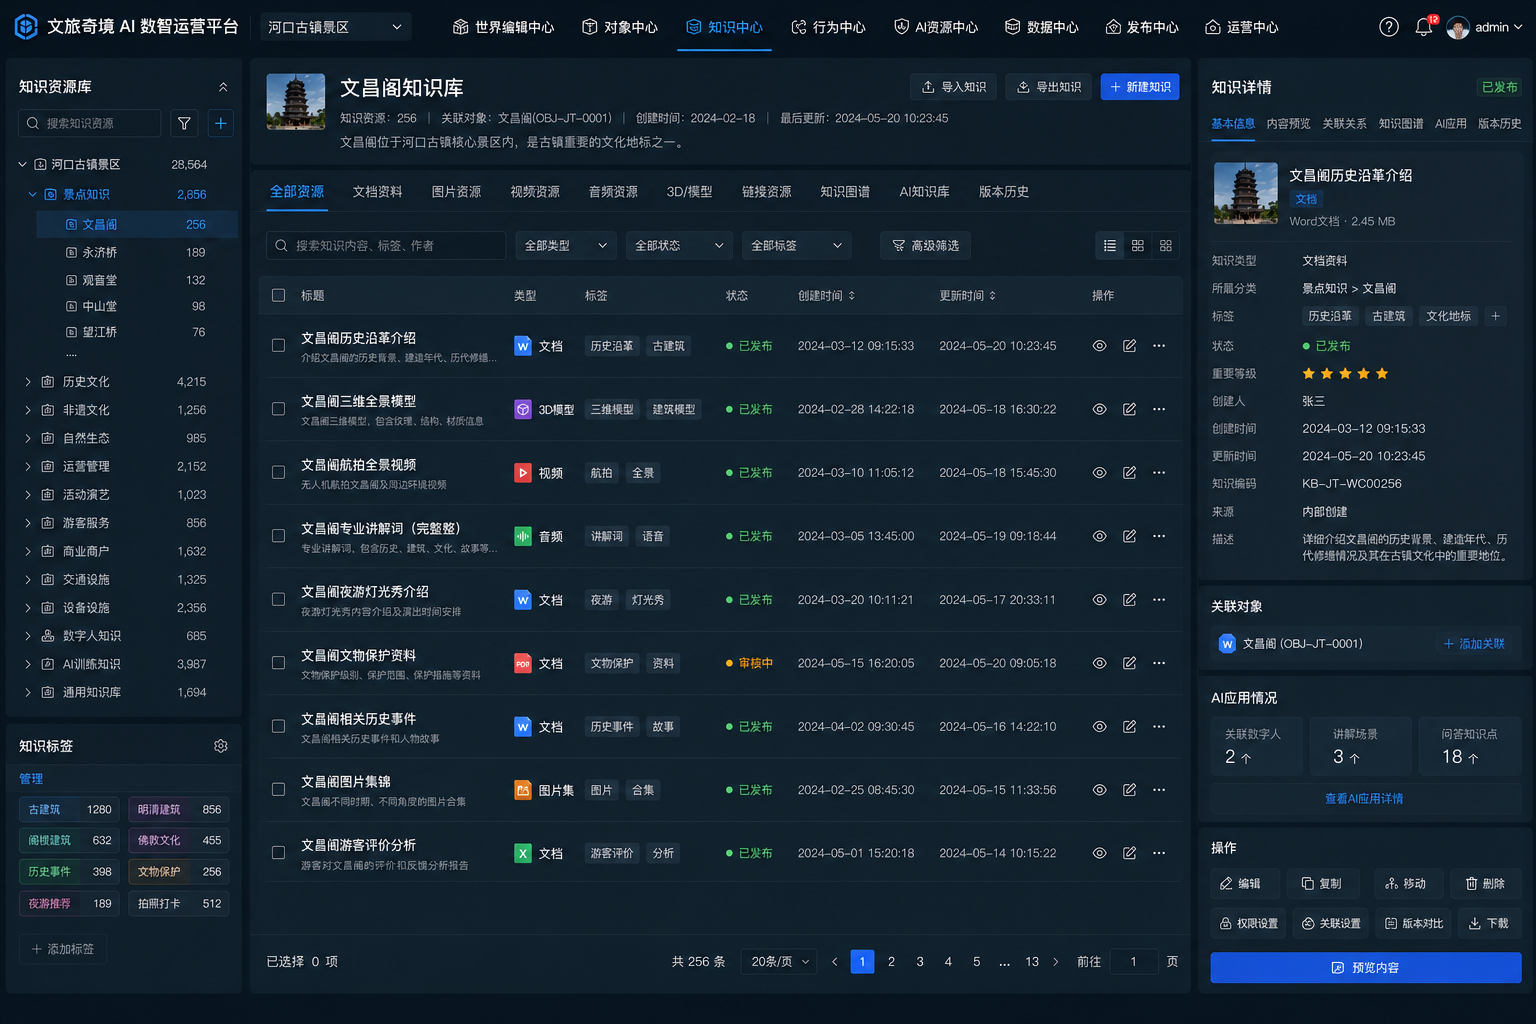Switch to 知识图谱 tab in resource tabs

tap(845, 192)
